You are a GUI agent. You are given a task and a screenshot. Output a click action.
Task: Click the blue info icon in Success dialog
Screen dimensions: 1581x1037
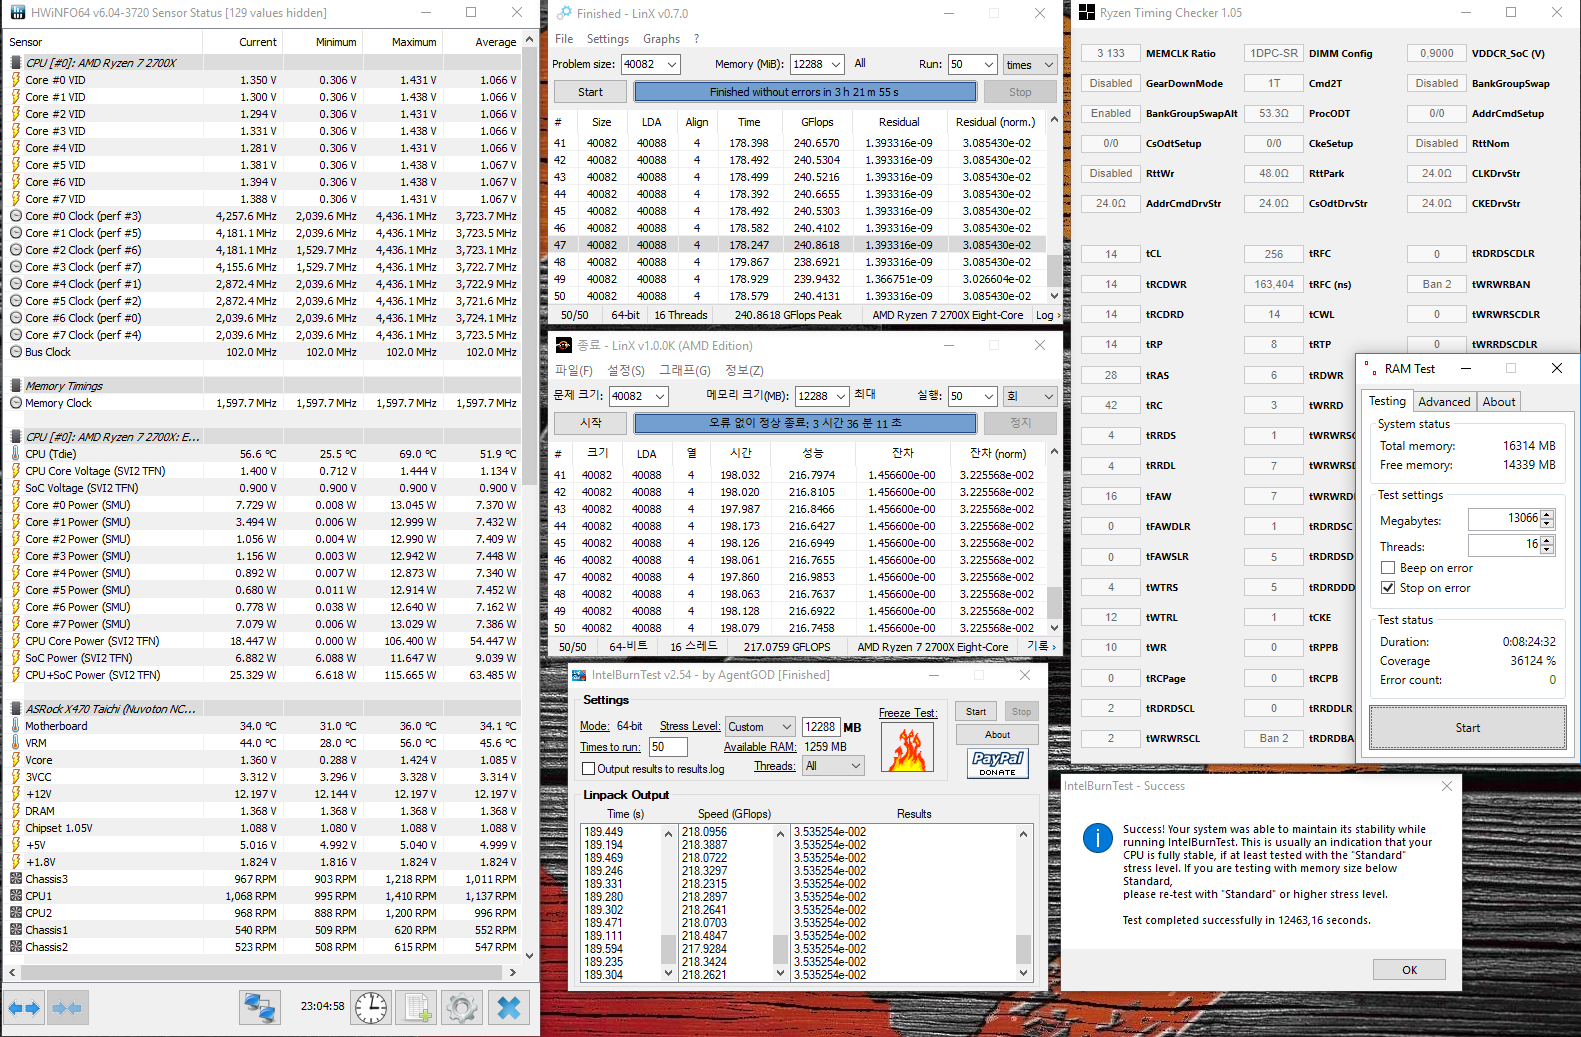tap(1097, 838)
